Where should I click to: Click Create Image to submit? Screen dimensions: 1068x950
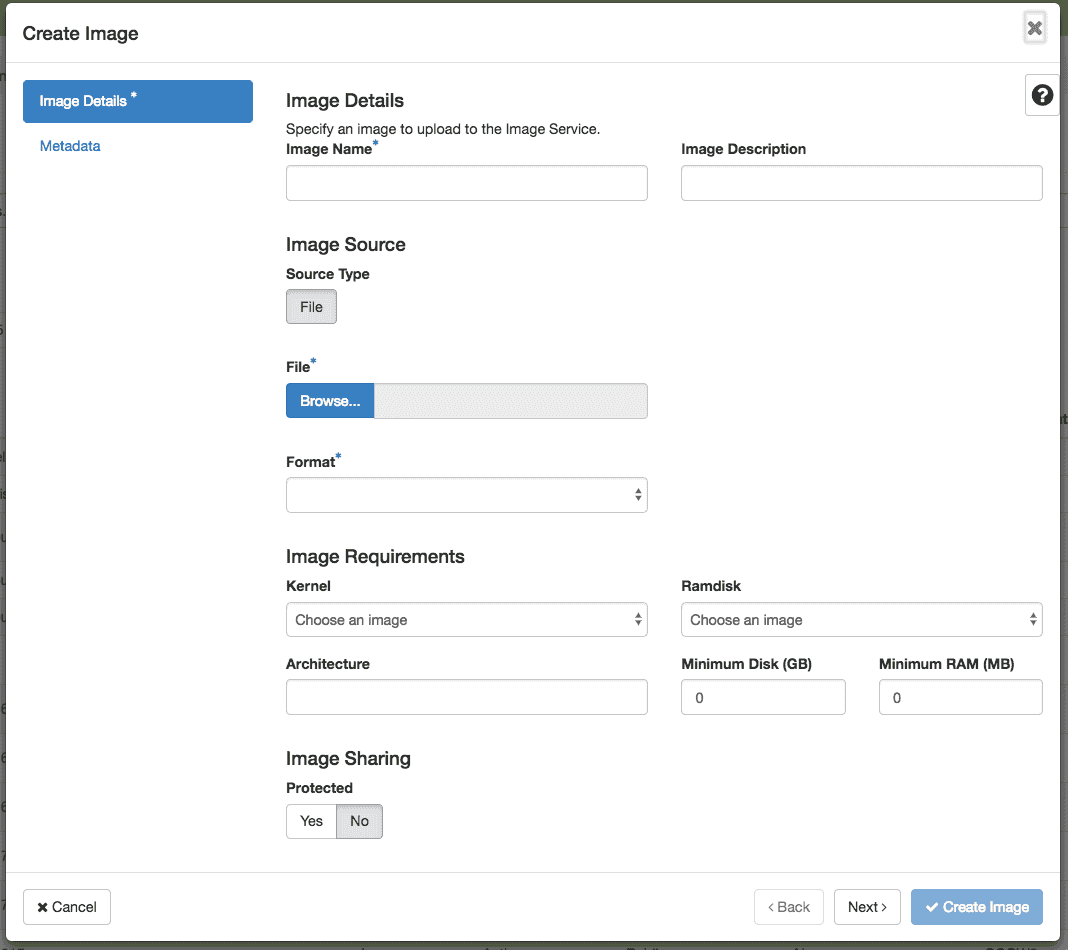(x=976, y=906)
